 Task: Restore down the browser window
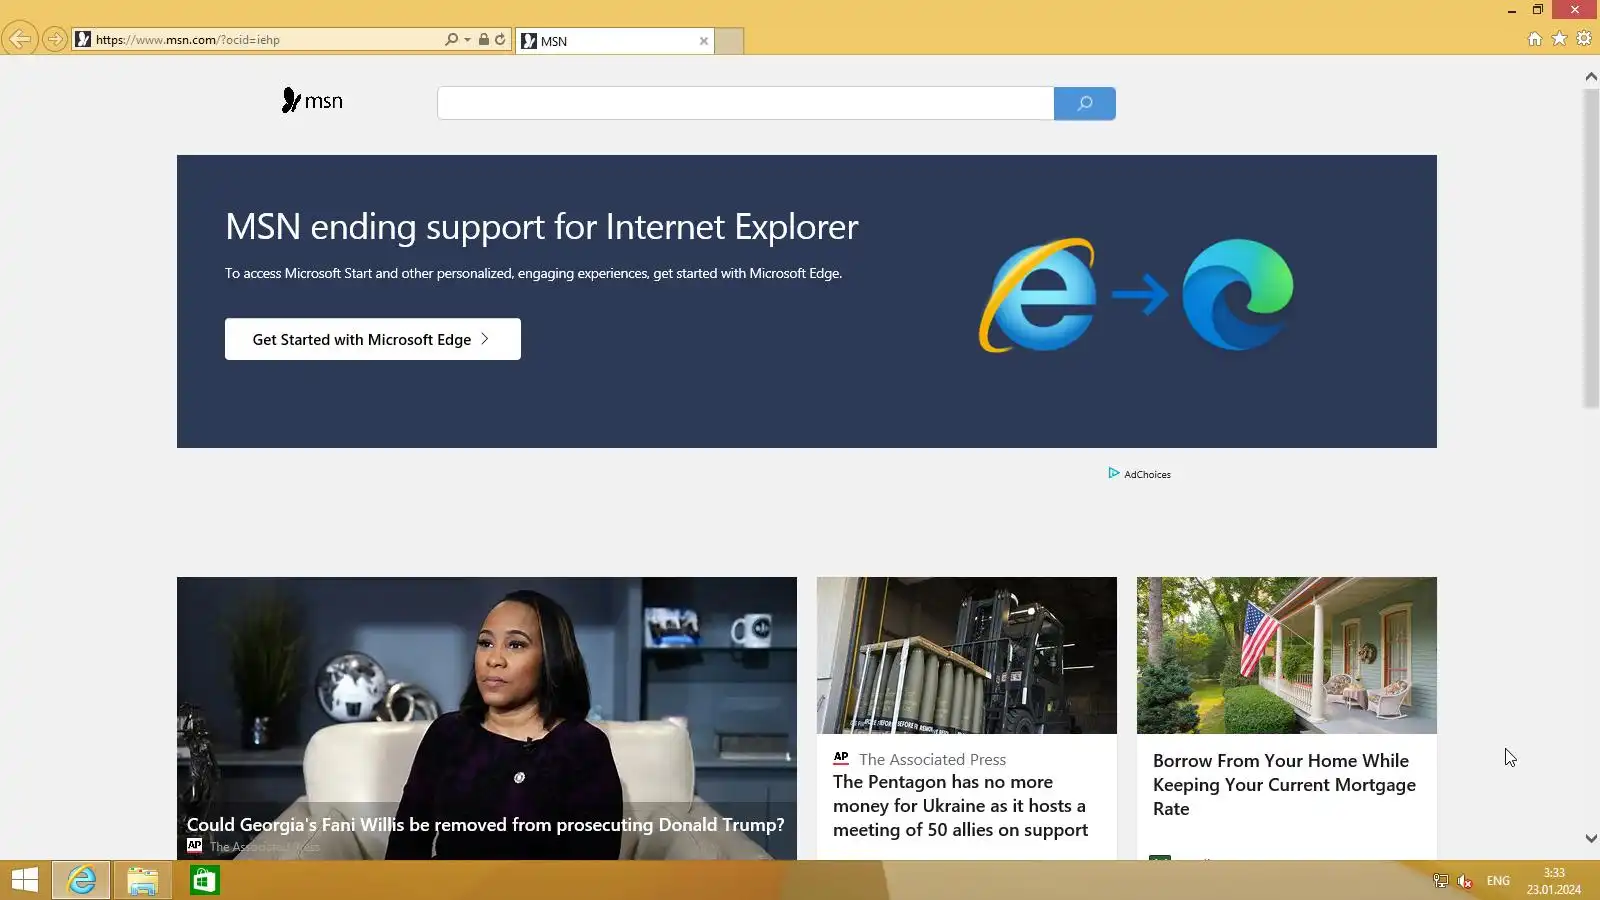1538,10
